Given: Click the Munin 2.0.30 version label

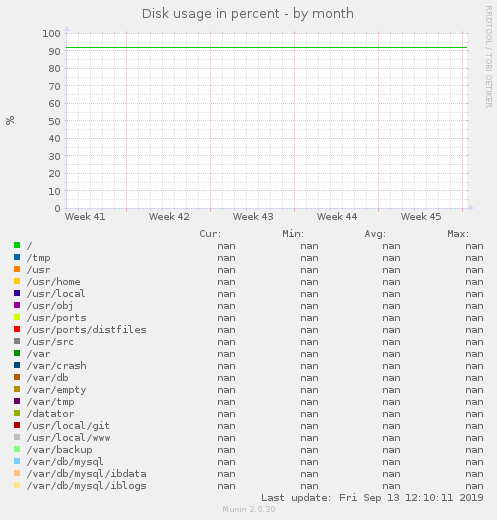Looking at the screenshot, I should pos(249,509).
